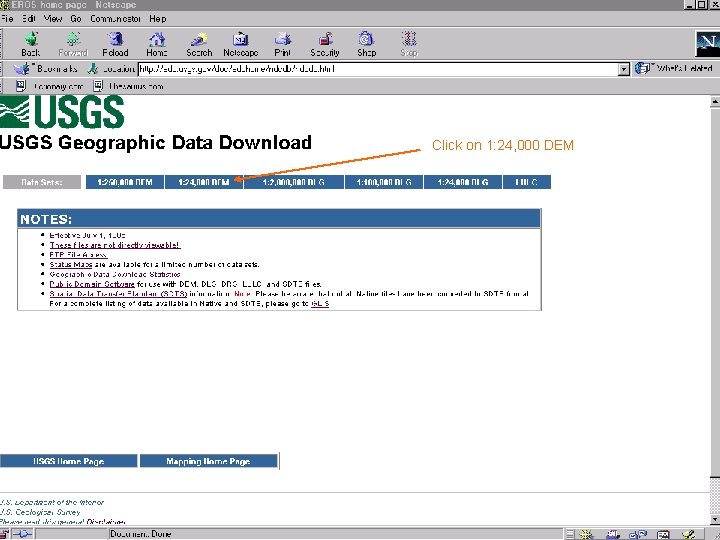Click the Back toolbar icon
720x540 pixels.
[31, 39]
